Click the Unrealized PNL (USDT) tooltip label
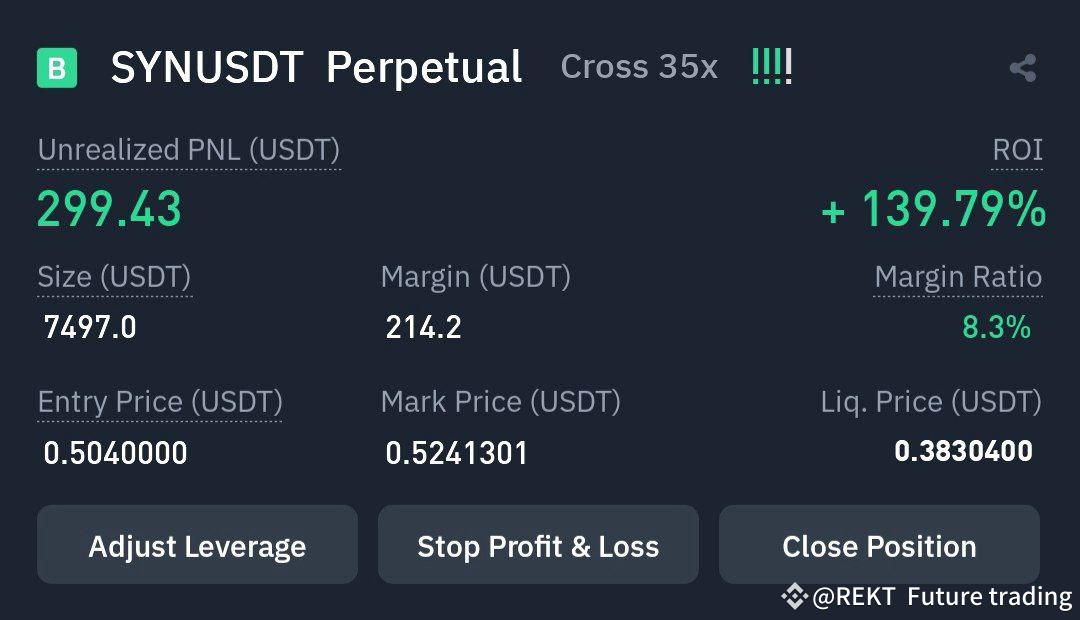This screenshot has width=1080, height=620. pyautogui.click(x=188, y=150)
